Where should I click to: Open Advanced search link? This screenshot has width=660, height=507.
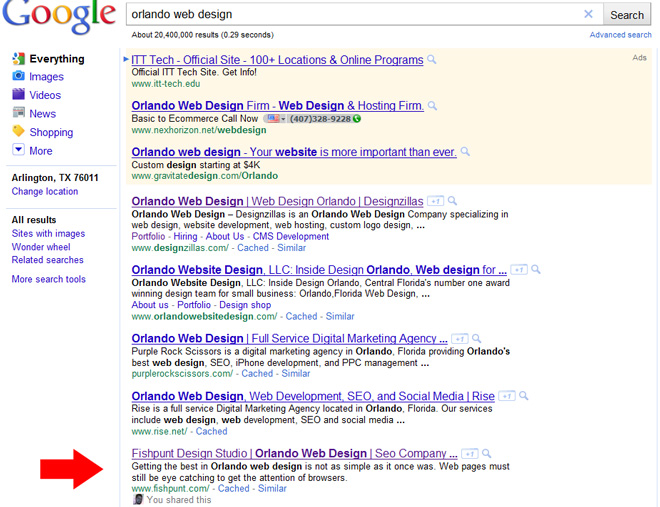point(620,35)
